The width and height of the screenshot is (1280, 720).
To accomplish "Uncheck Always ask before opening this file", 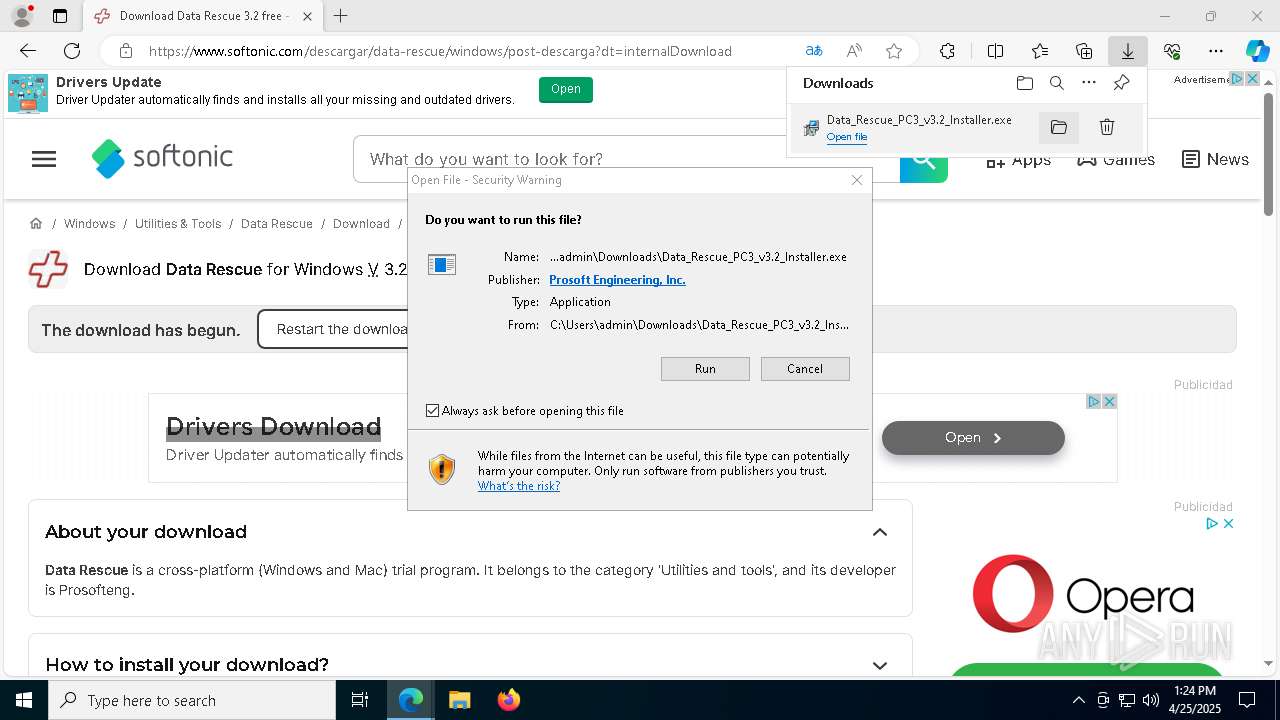I will point(432,411).
